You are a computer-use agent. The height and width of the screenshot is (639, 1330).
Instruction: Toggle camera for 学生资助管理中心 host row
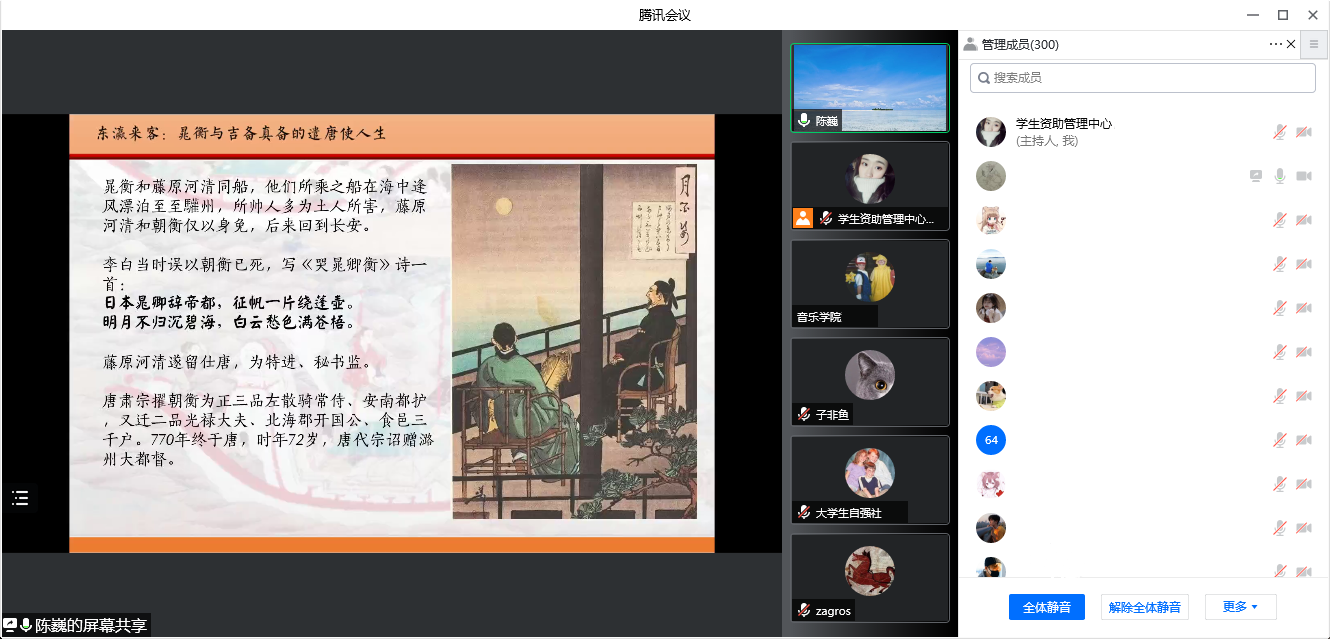pyautogui.click(x=1303, y=132)
